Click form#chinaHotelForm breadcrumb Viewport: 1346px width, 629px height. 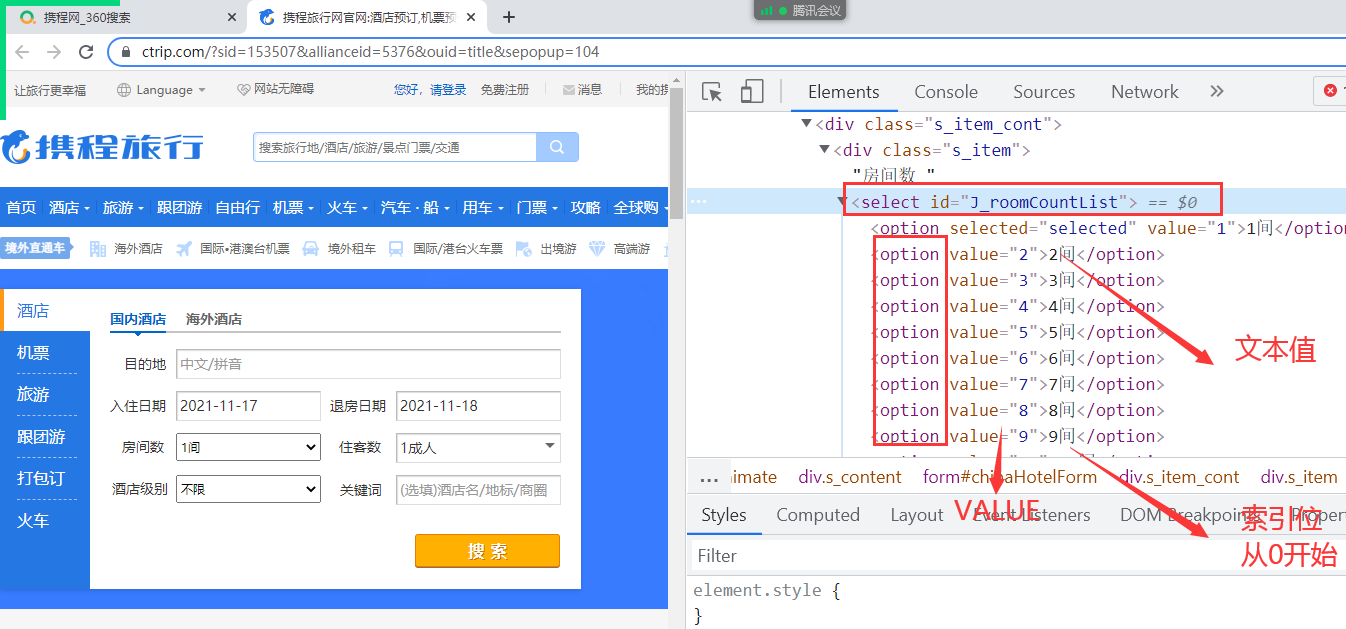click(x=1010, y=477)
